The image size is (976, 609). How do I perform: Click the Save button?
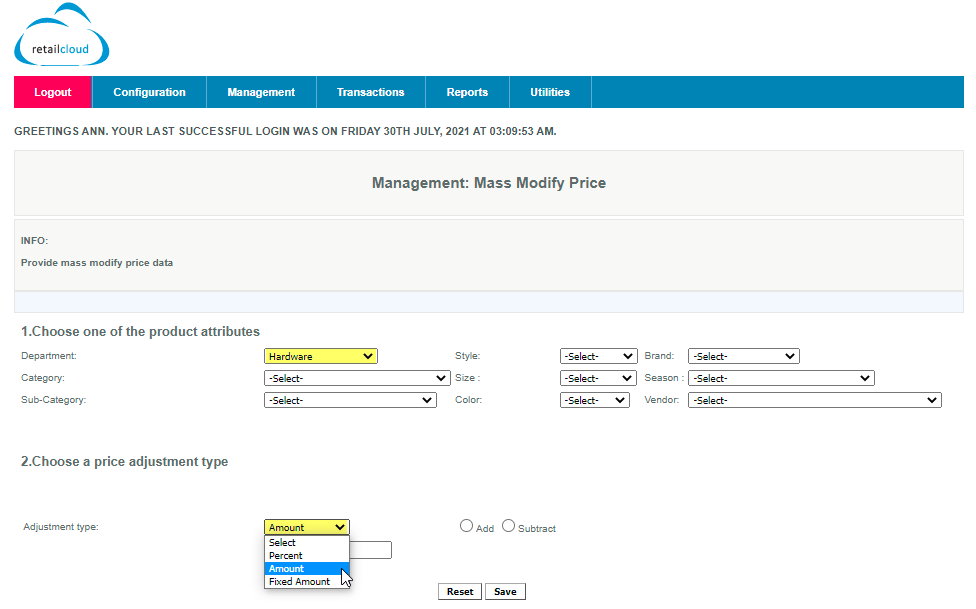(x=505, y=592)
